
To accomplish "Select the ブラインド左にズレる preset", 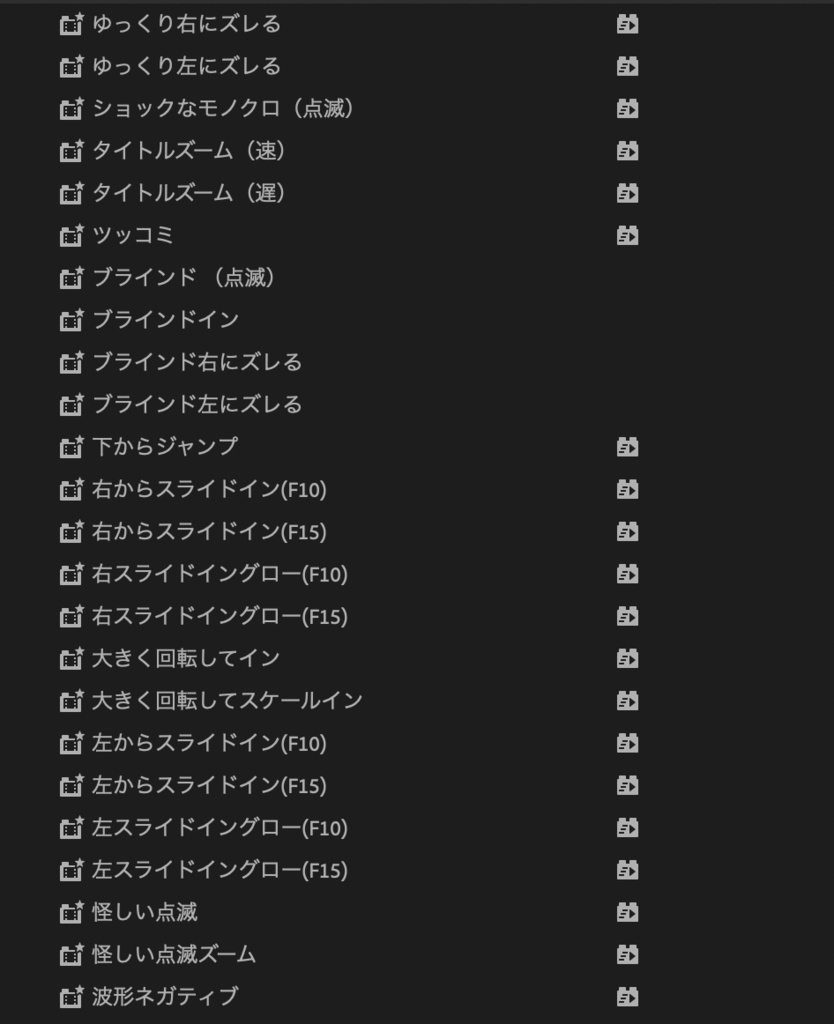I will click(x=197, y=405).
